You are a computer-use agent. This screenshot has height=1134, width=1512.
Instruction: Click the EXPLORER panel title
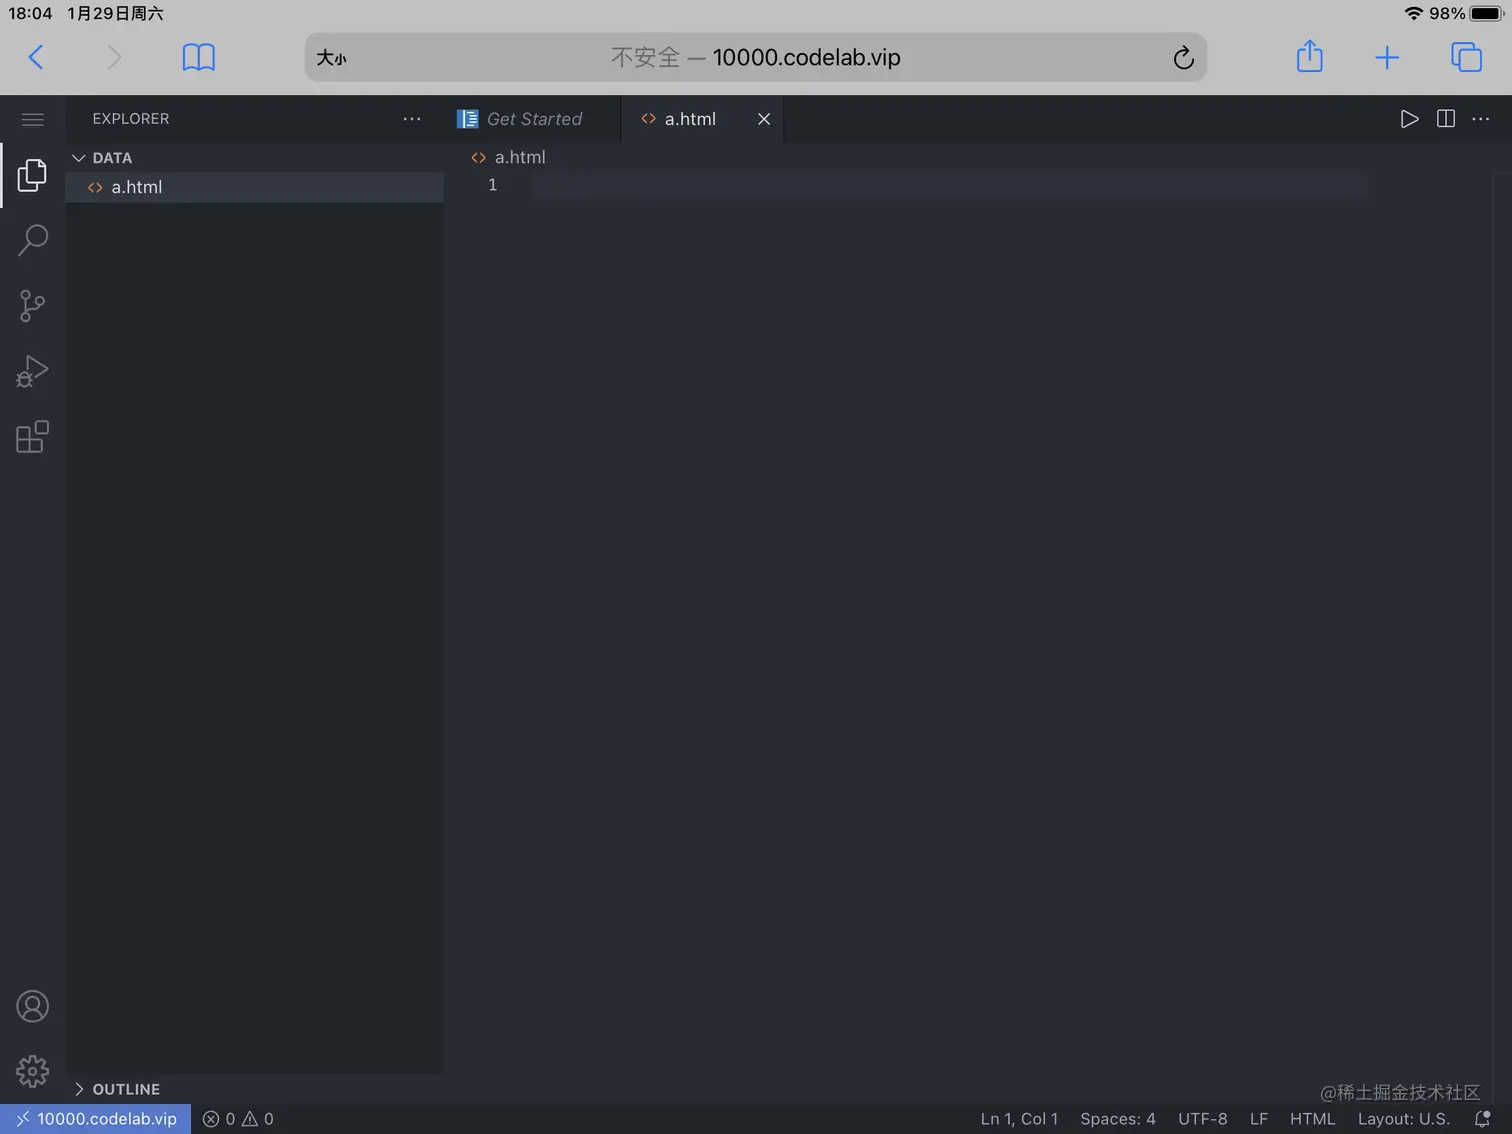(131, 119)
